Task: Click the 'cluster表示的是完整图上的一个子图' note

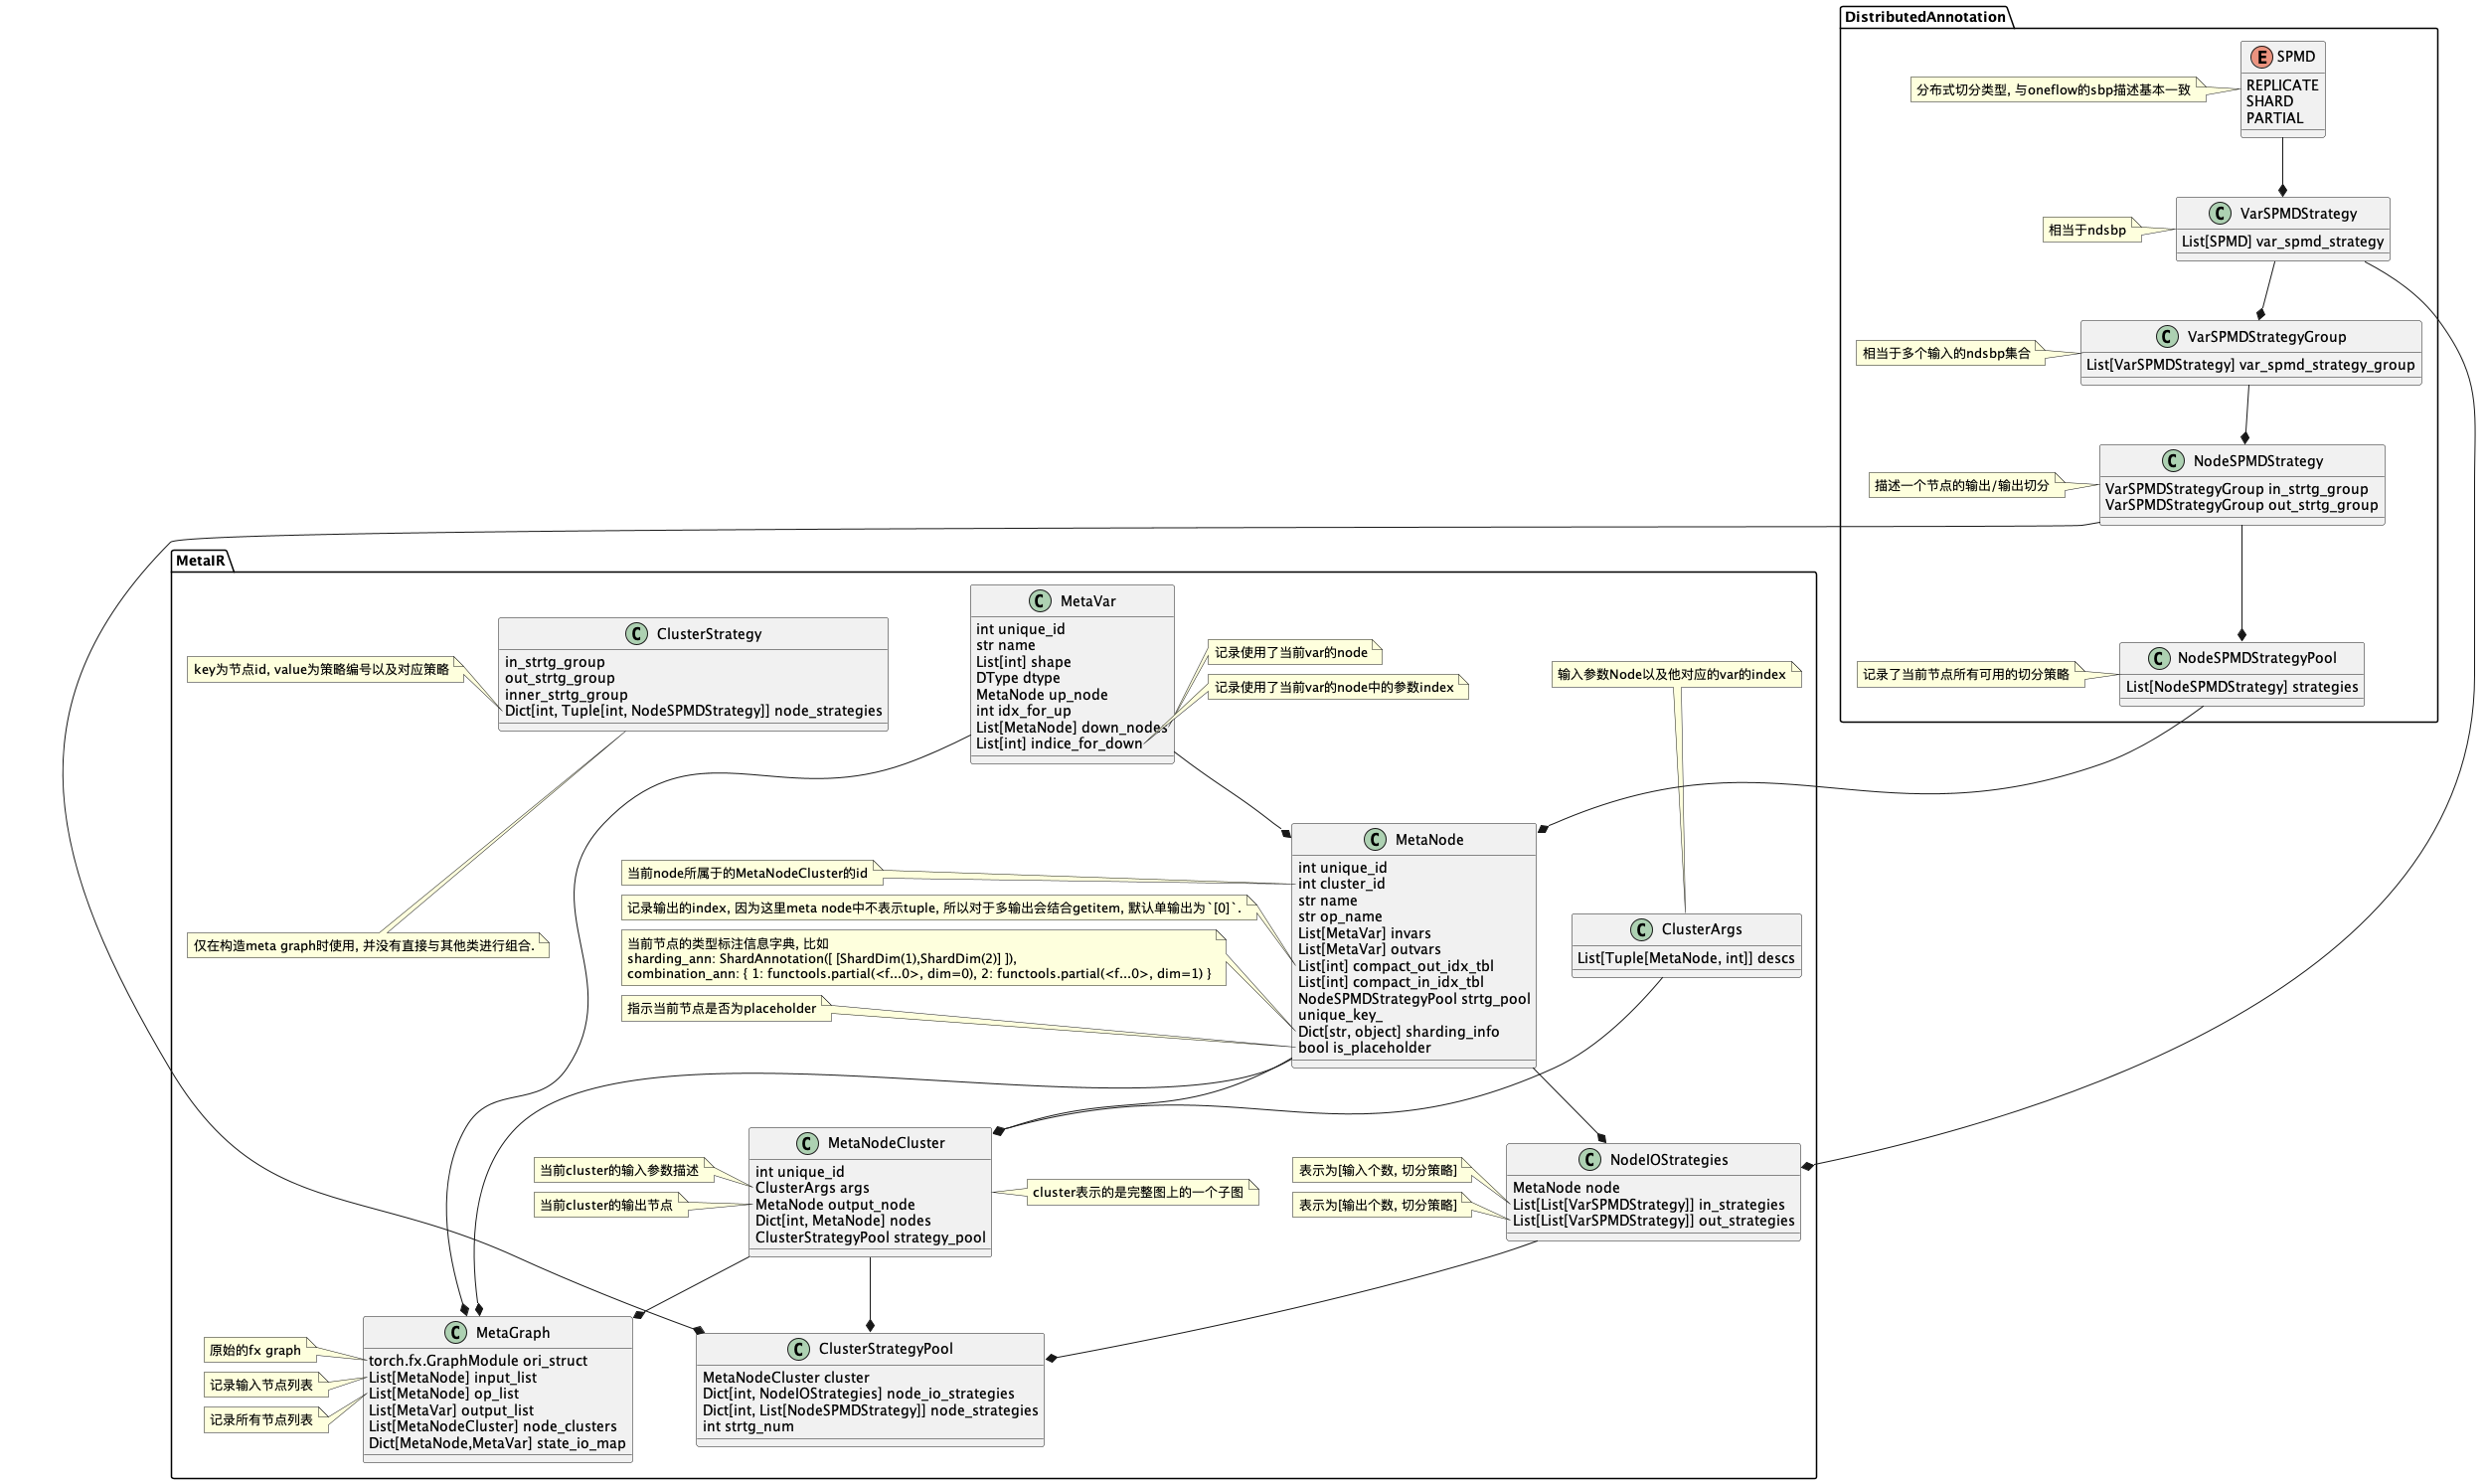Action: pyautogui.click(x=1138, y=1193)
